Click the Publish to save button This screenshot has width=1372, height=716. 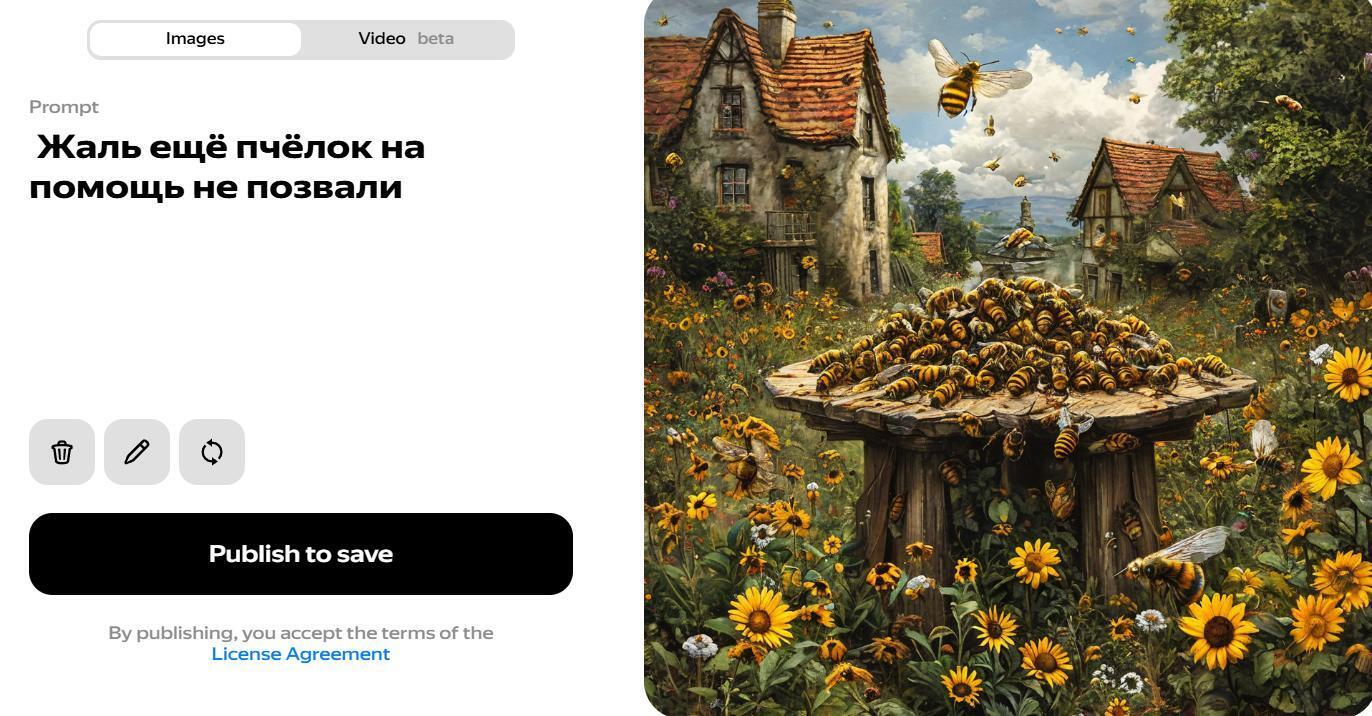click(301, 554)
